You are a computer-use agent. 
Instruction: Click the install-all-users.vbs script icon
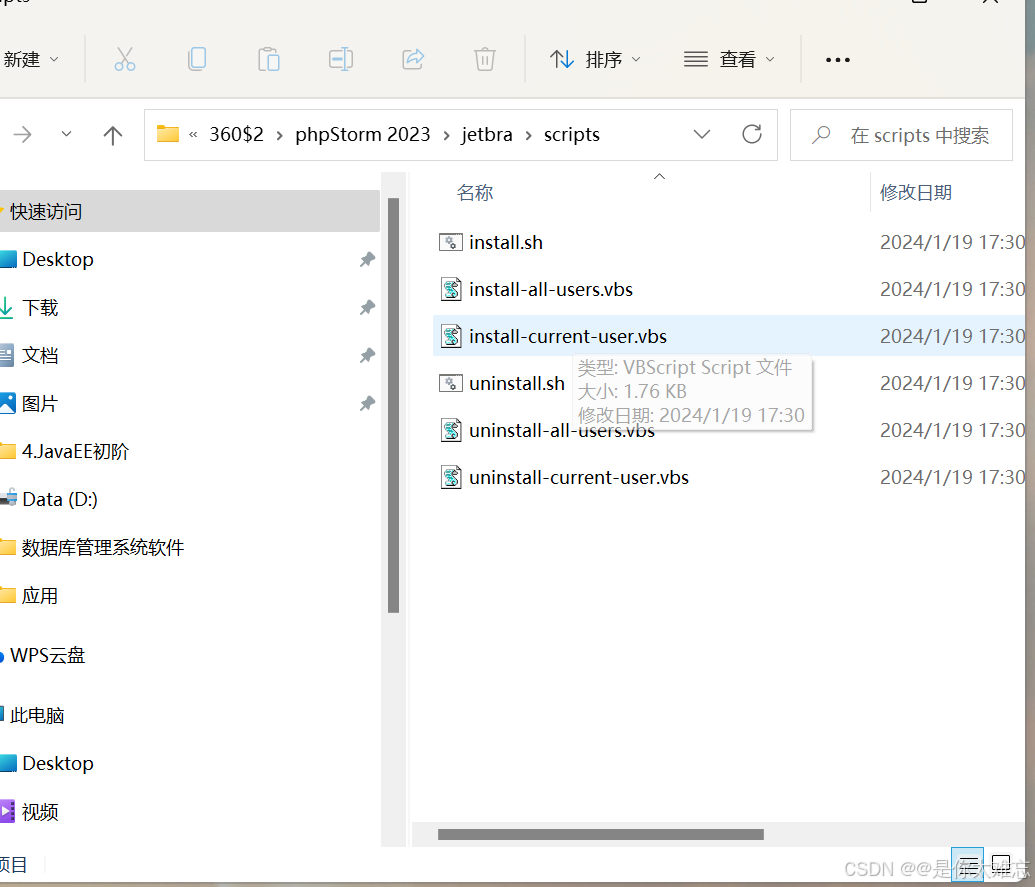click(x=451, y=289)
